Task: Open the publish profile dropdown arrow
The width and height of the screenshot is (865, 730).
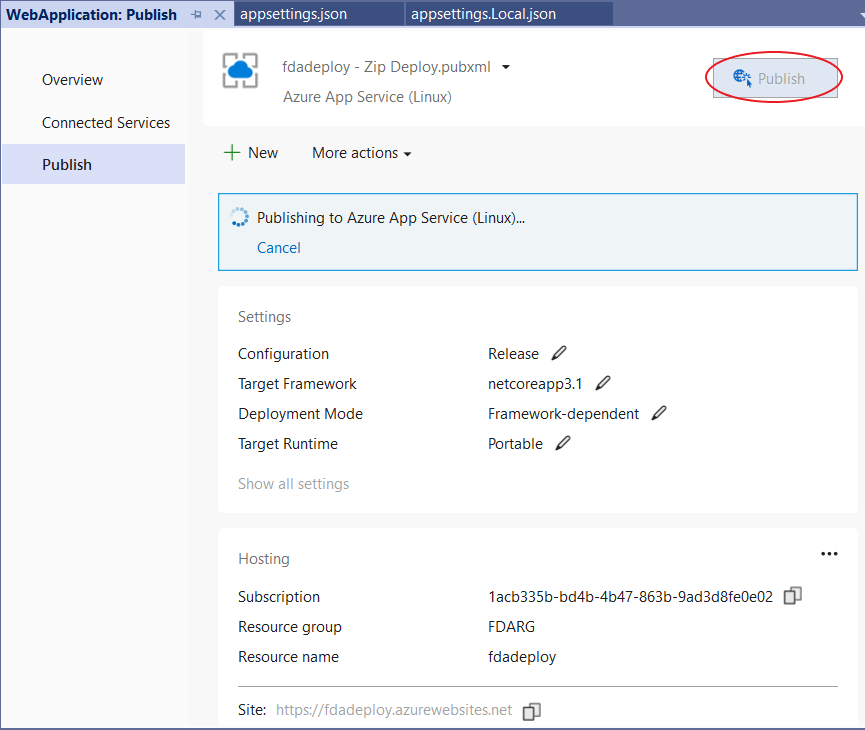Action: [505, 67]
